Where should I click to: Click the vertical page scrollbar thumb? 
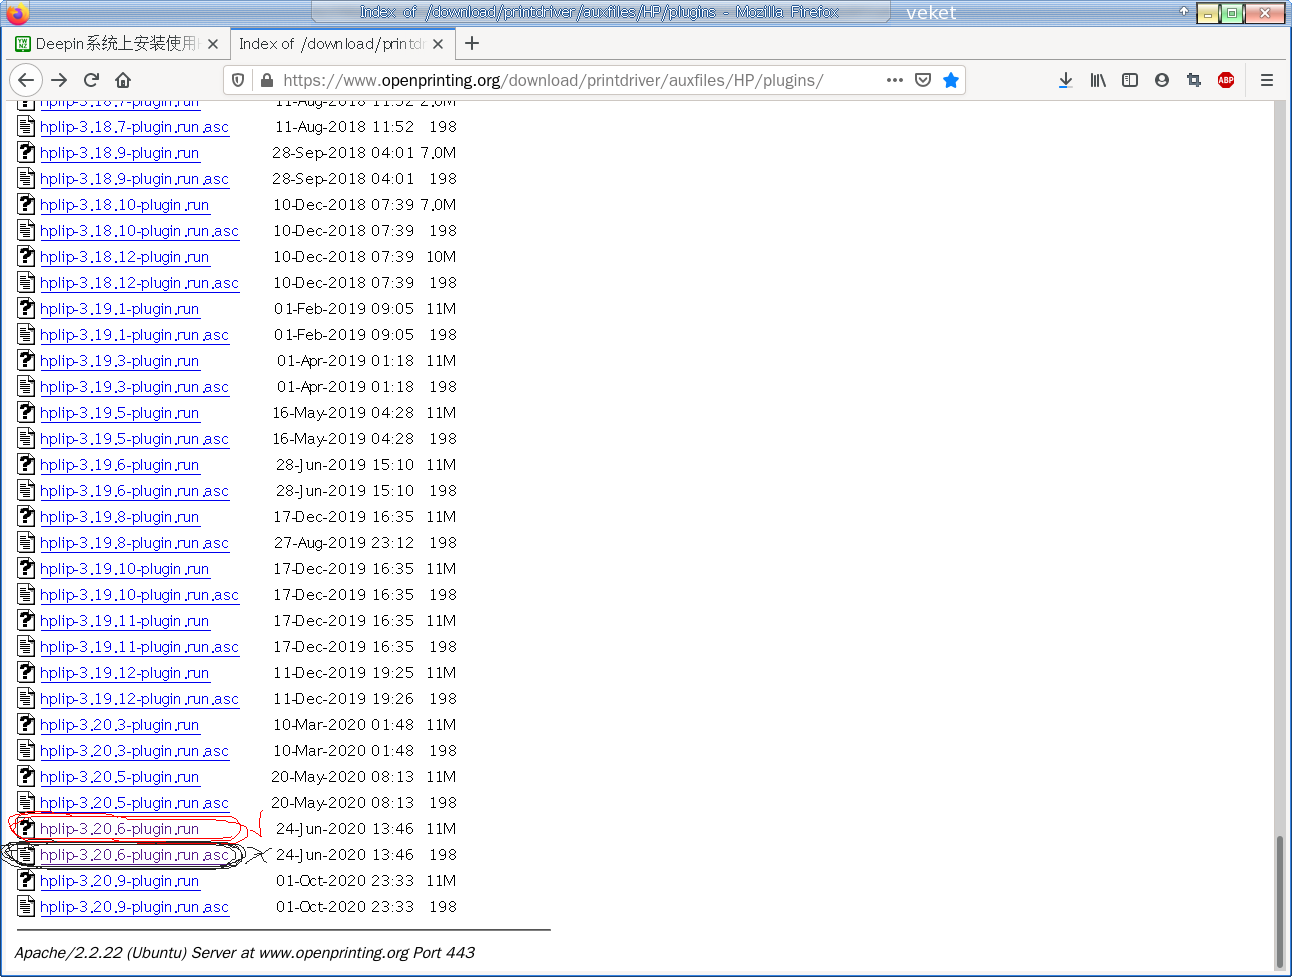(1279, 900)
